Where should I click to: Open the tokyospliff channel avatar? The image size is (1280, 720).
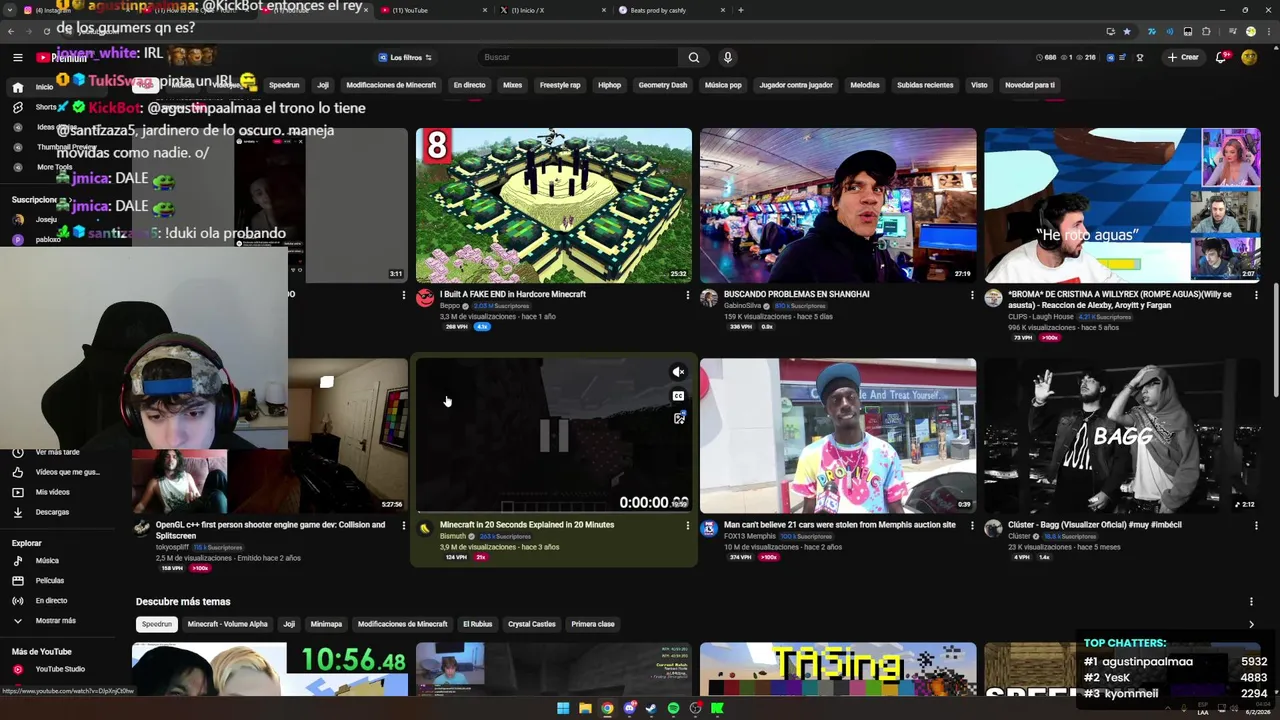point(141,528)
